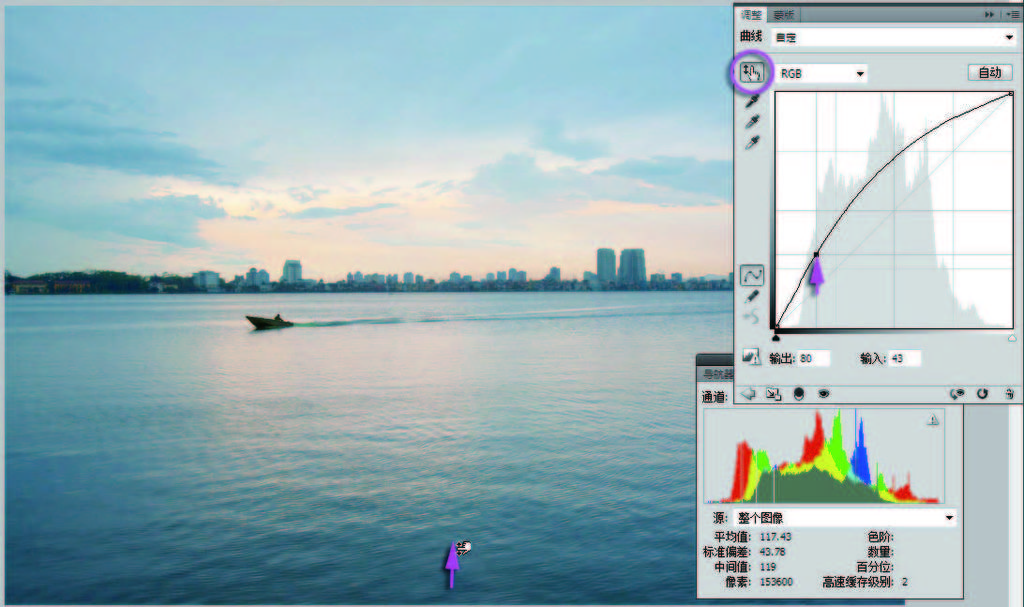The height and width of the screenshot is (607, 1024).
Task: Click histogram panel uncached refresh warning triangle
Action: tap(933, 420)
